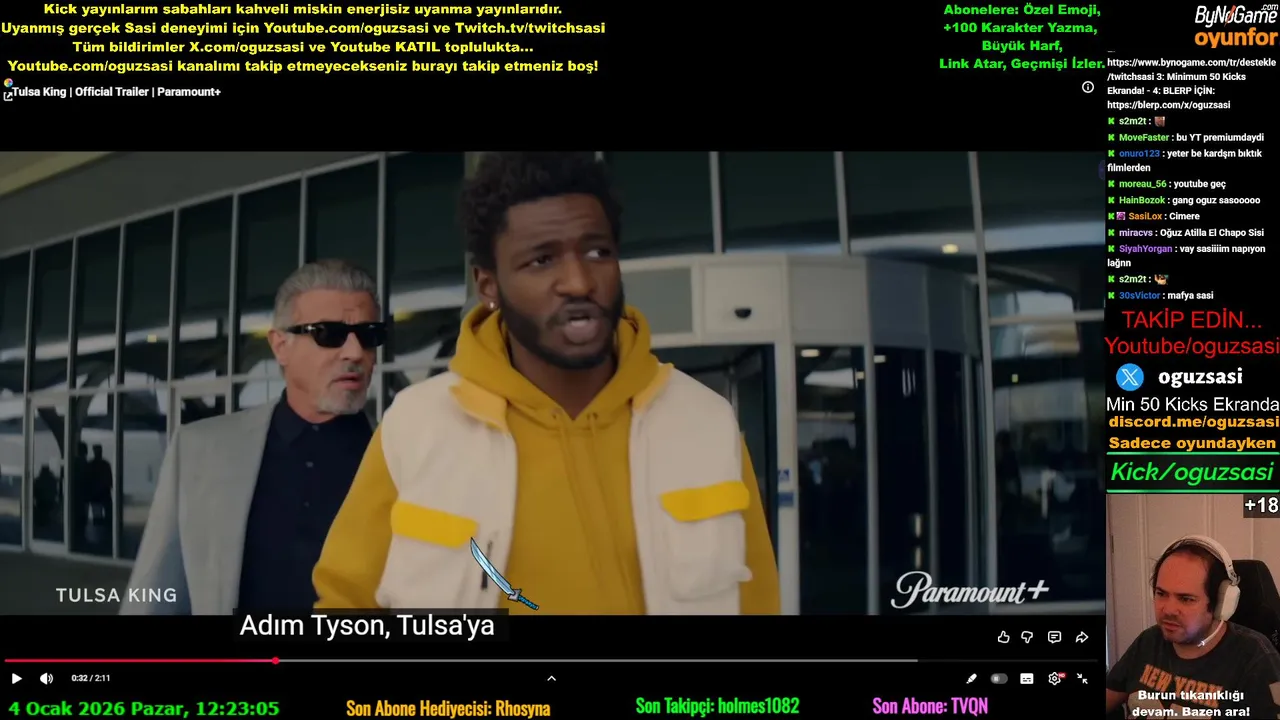The height and width of the screenshot is (720, 1280).
Task: Like the video with thumbs up
Action: coord(1003,637)
